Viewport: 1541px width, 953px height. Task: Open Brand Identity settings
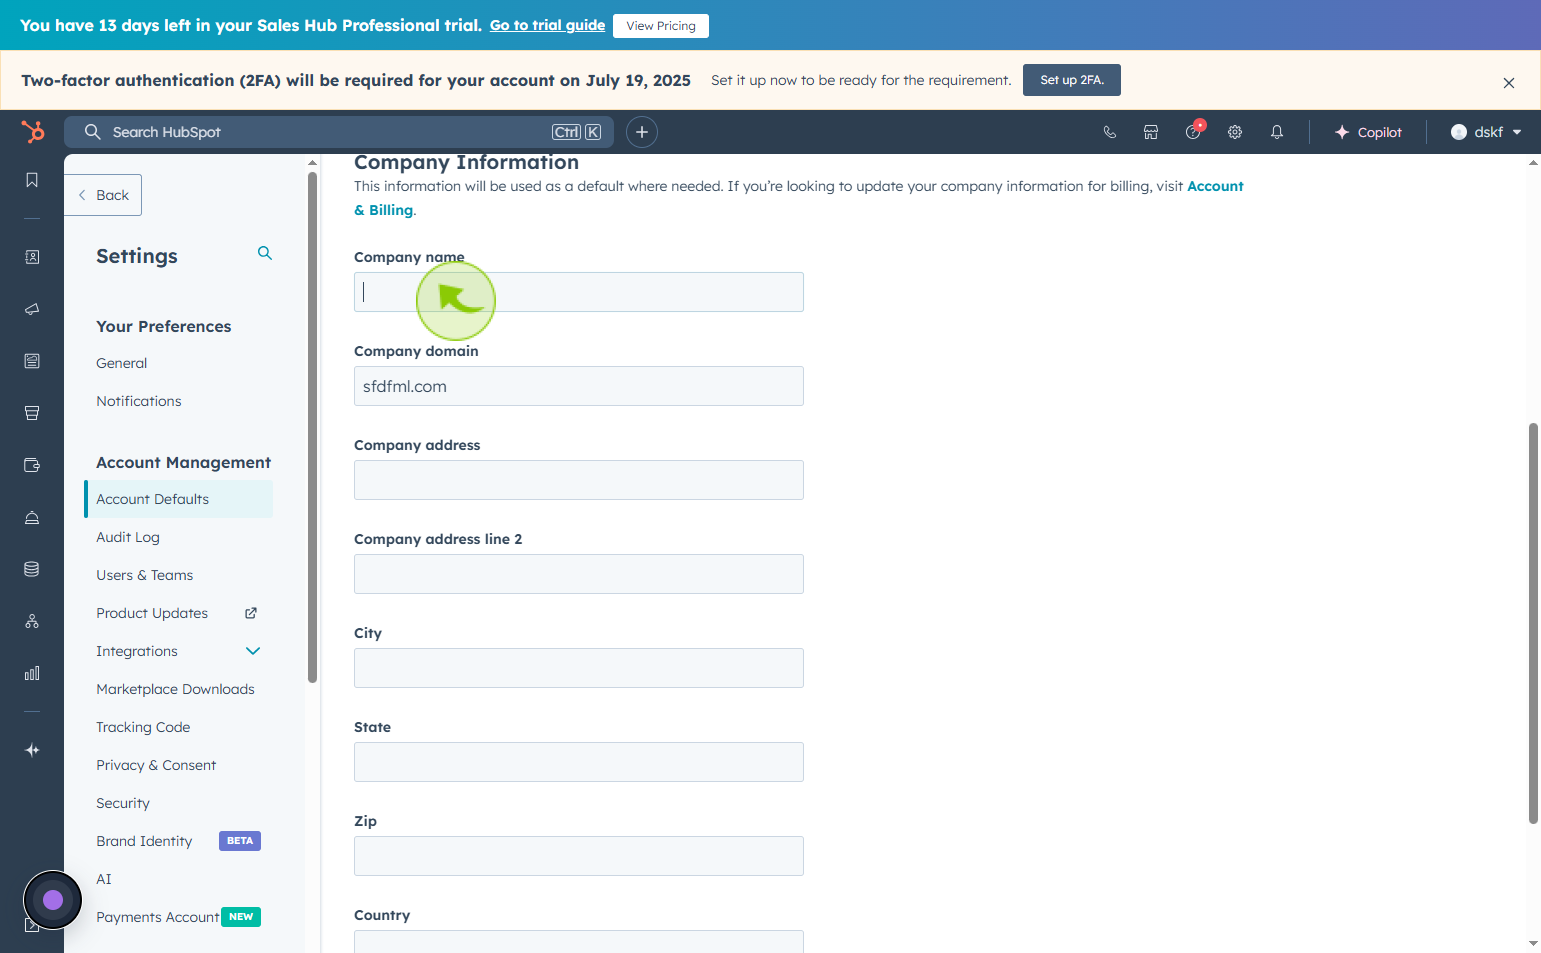click(x=144, y=841)
